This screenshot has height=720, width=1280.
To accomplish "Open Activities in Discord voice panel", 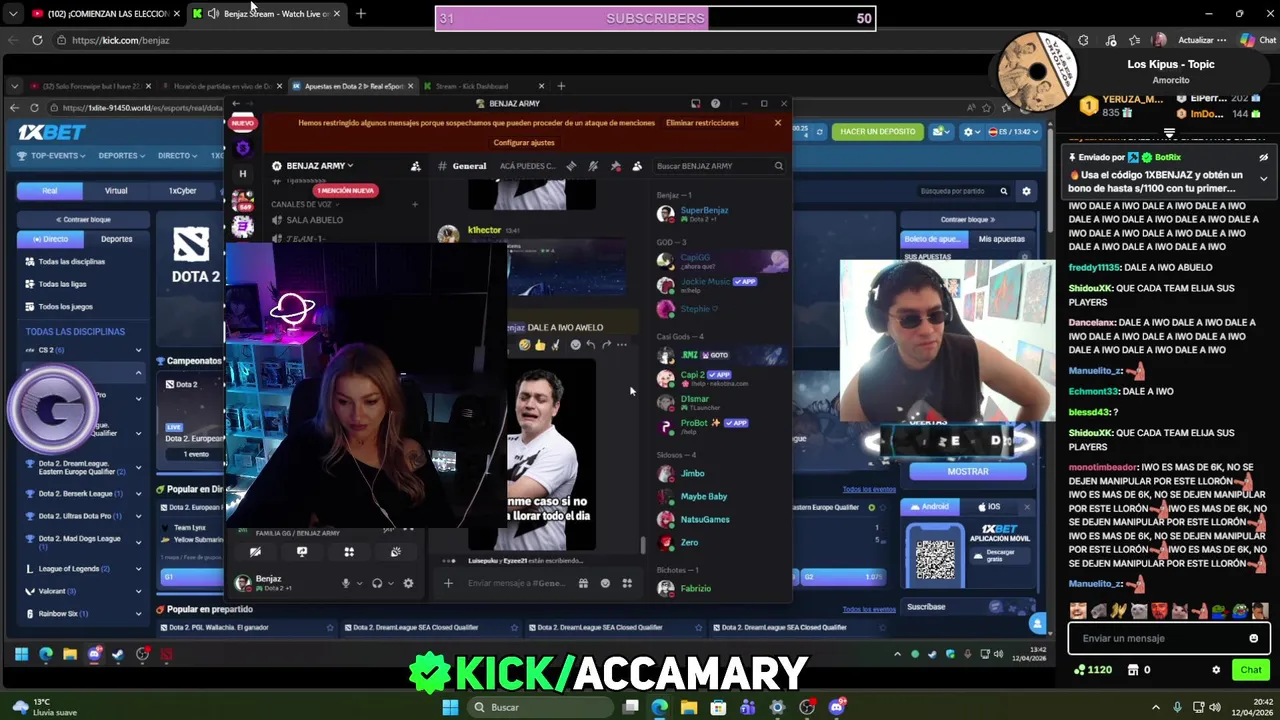I will (x=349, y=551).
